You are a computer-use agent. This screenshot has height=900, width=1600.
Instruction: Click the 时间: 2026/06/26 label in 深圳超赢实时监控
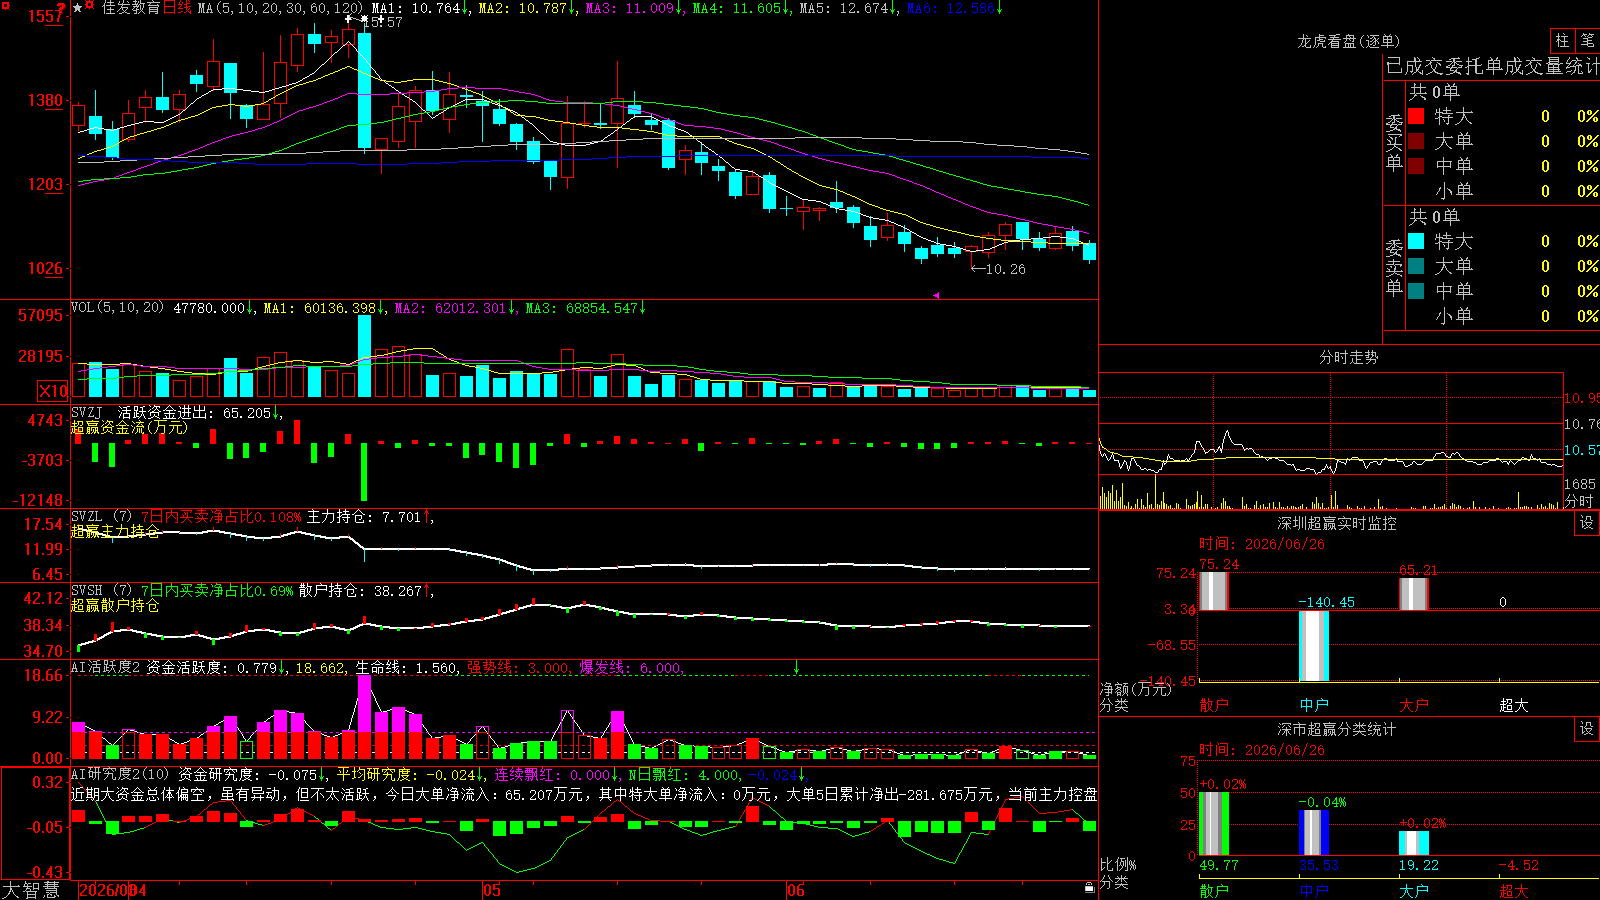coord(1261,544)
